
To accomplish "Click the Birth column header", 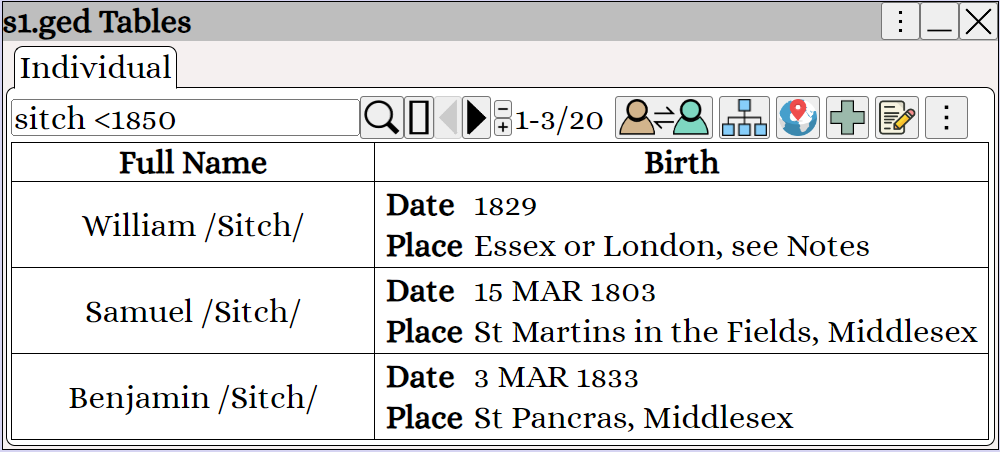I will [681, 163].
